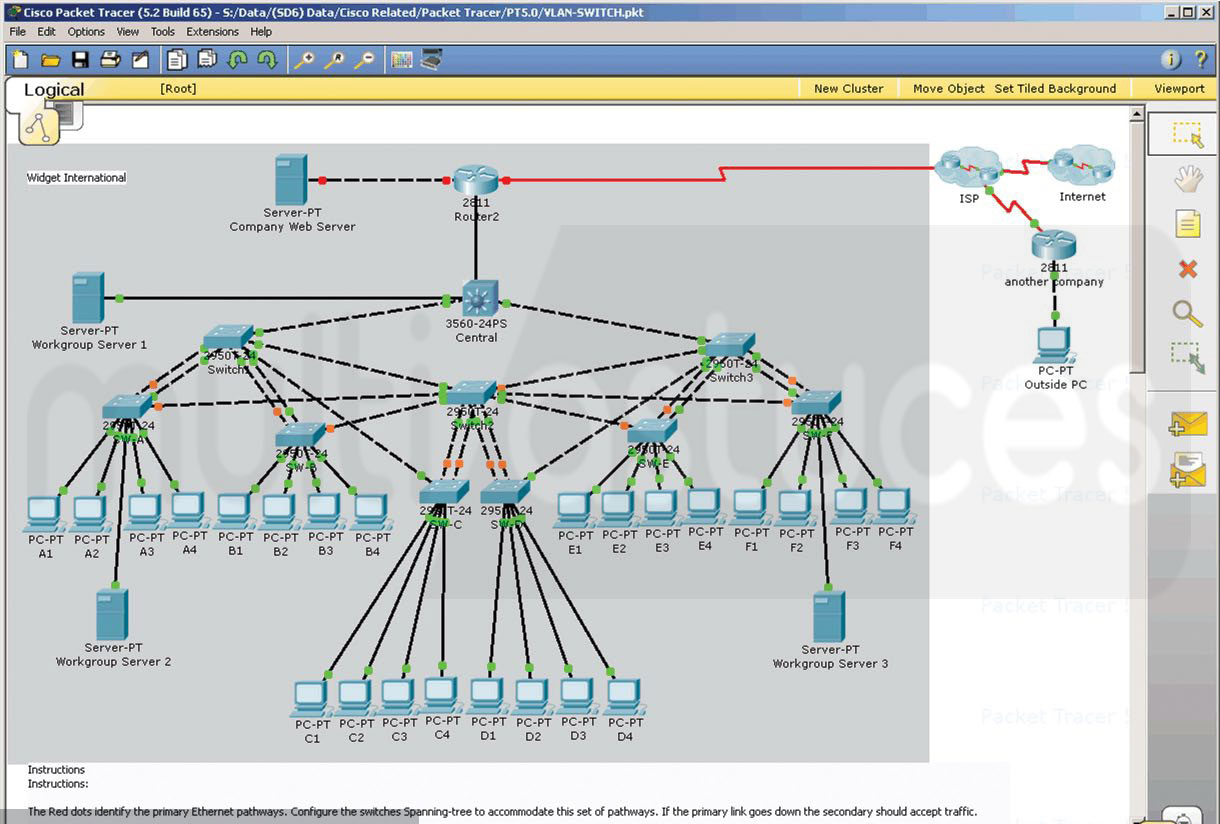1220x824 pixels.
Task: Click the Viewport button
Action: point(1179,89)
